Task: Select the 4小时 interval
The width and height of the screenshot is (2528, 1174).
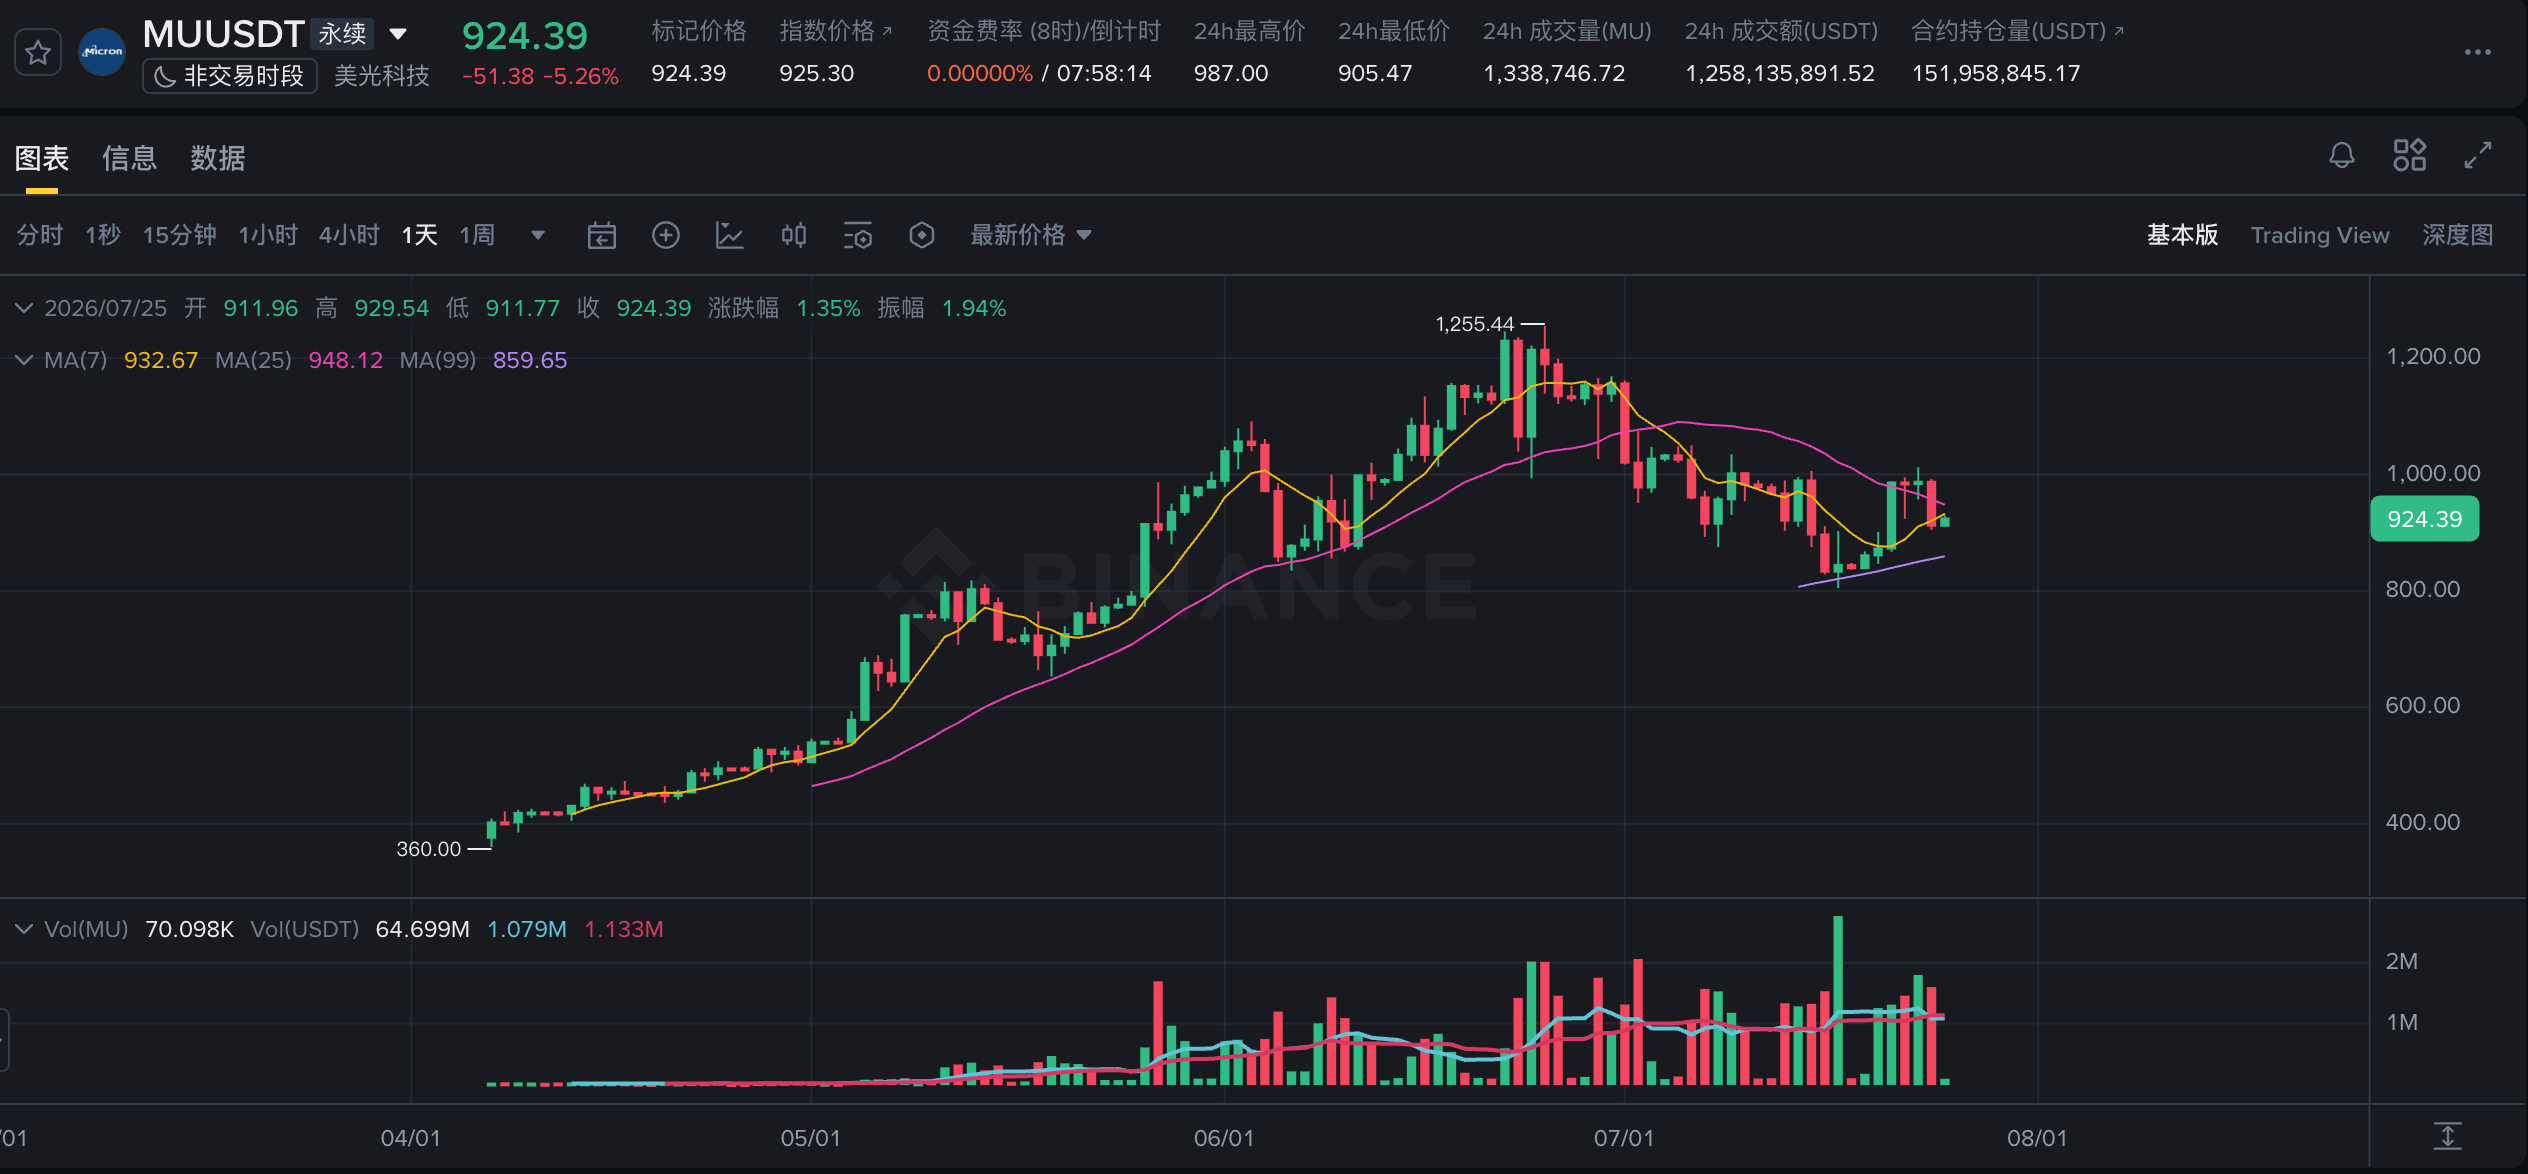Action: [x=349, y=235]
